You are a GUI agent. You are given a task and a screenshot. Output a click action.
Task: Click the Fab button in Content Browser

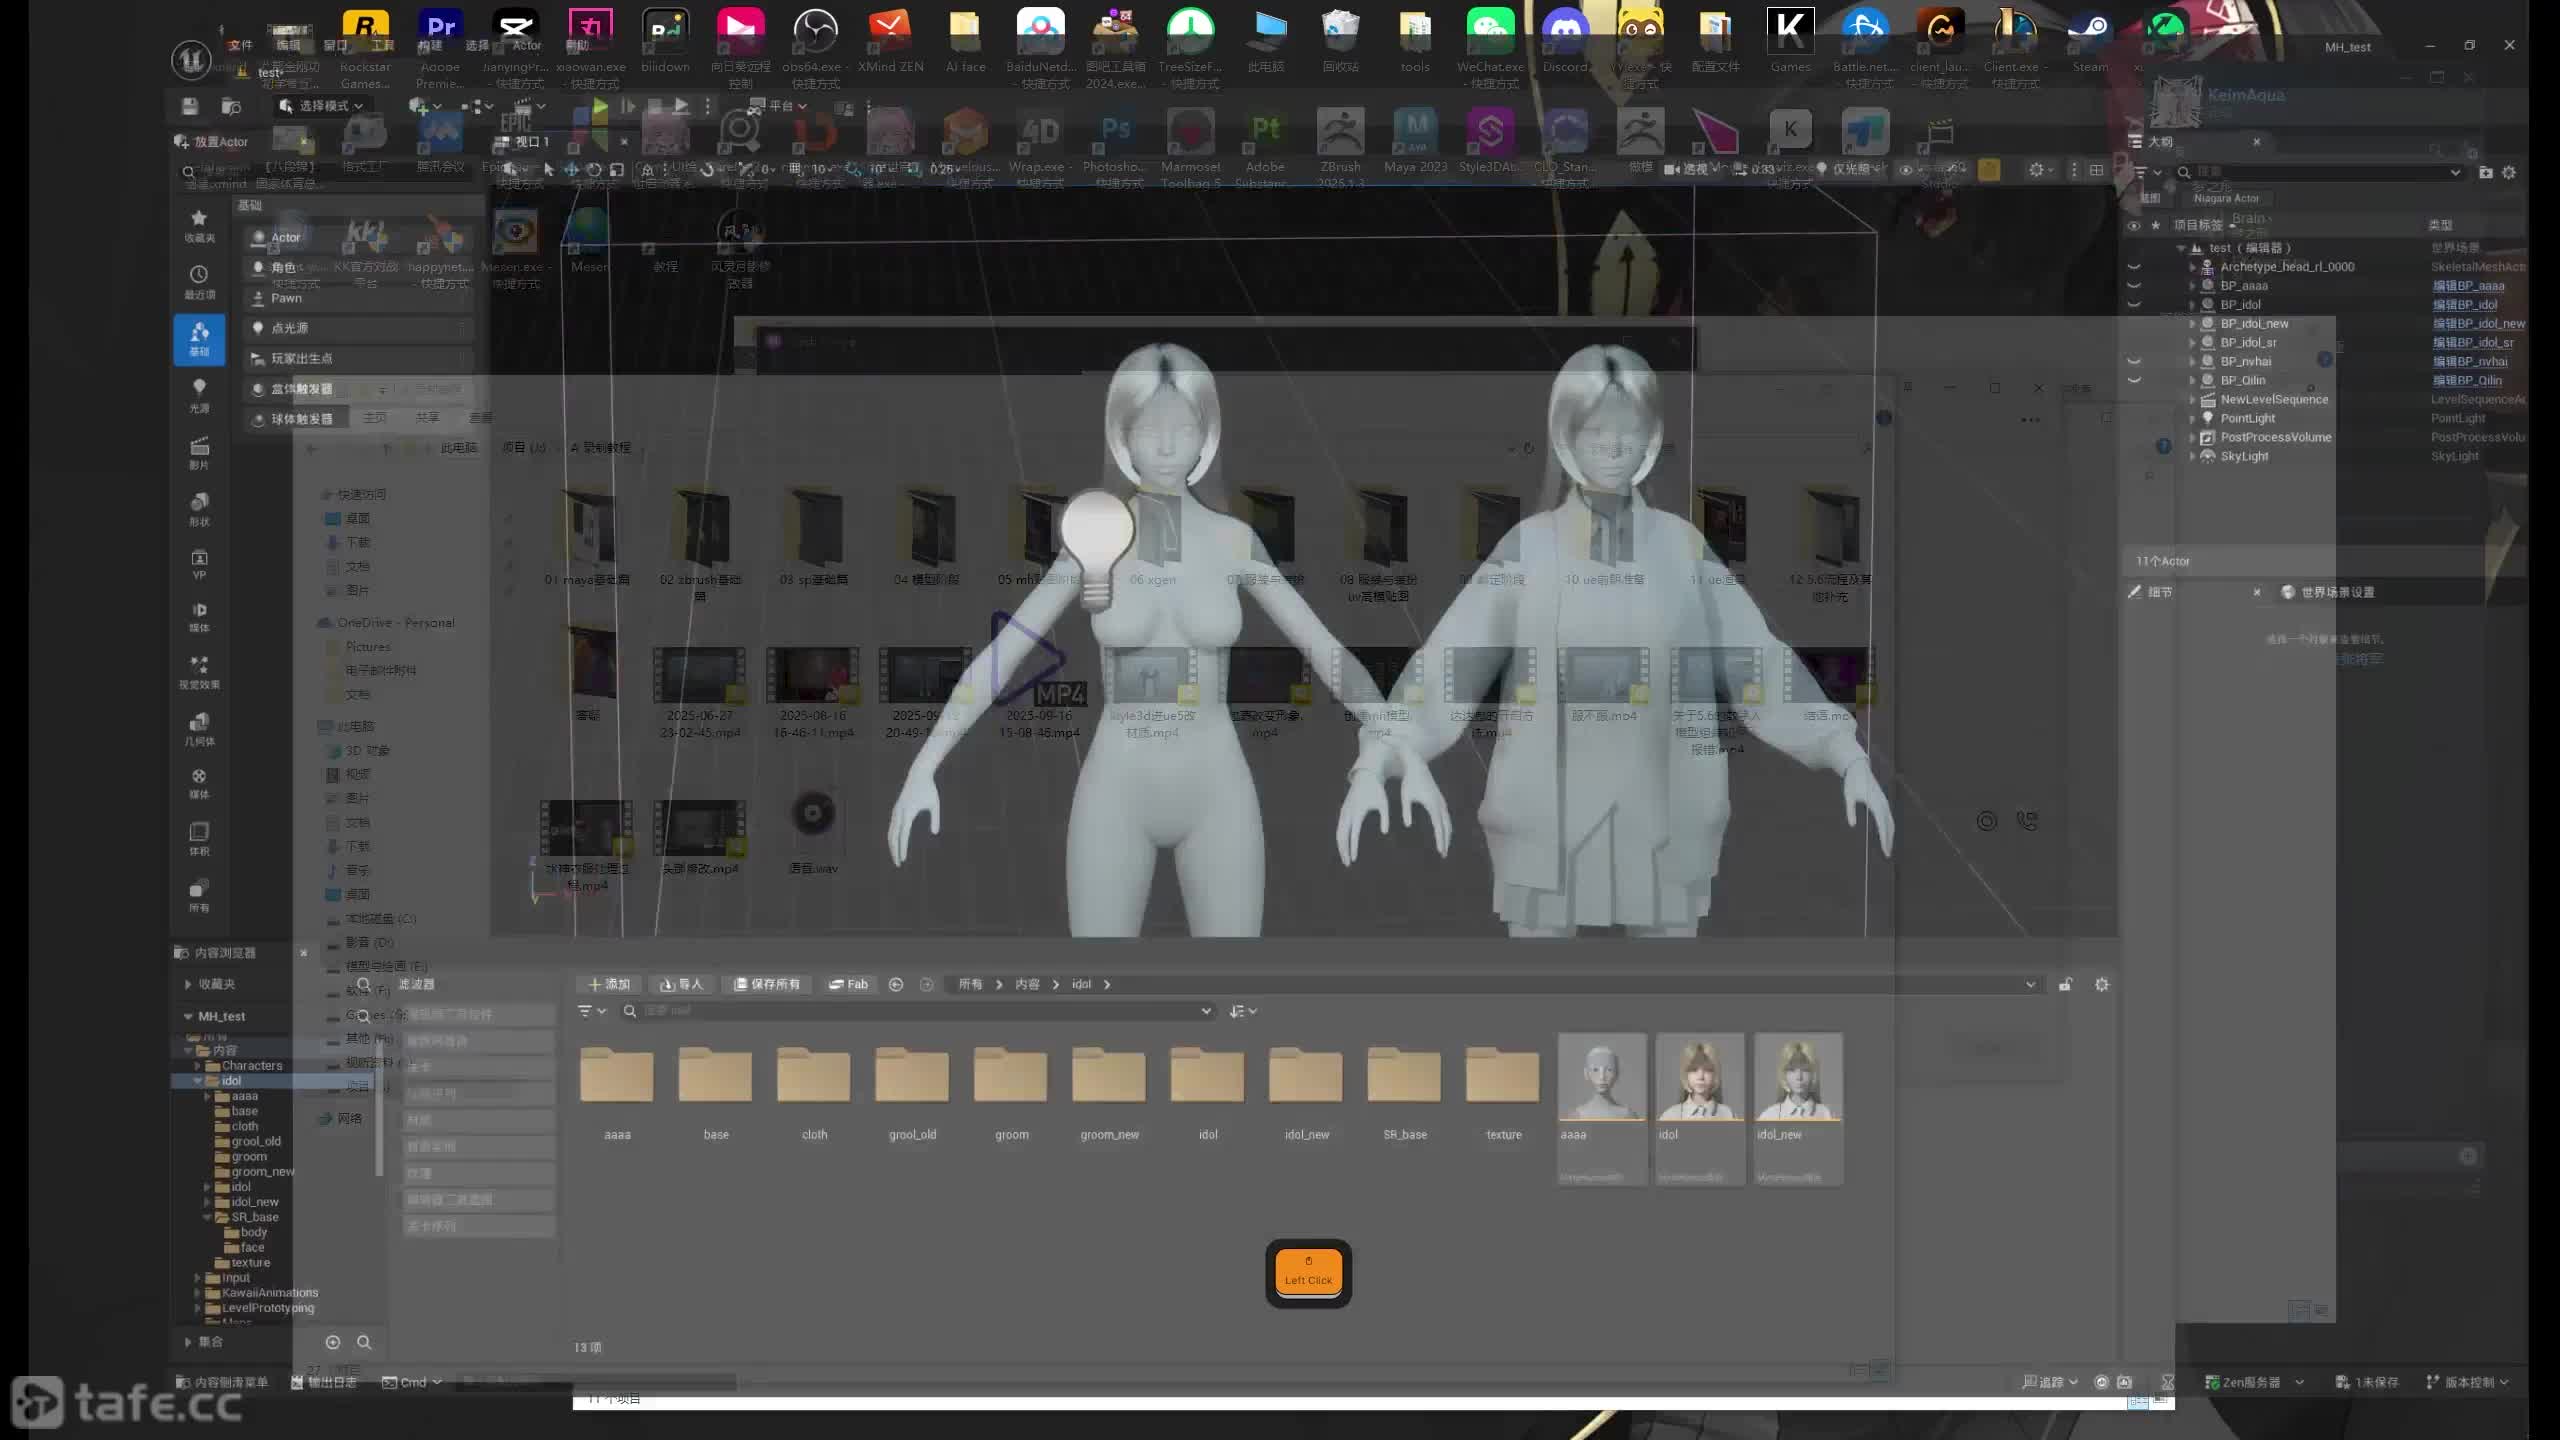848,984
